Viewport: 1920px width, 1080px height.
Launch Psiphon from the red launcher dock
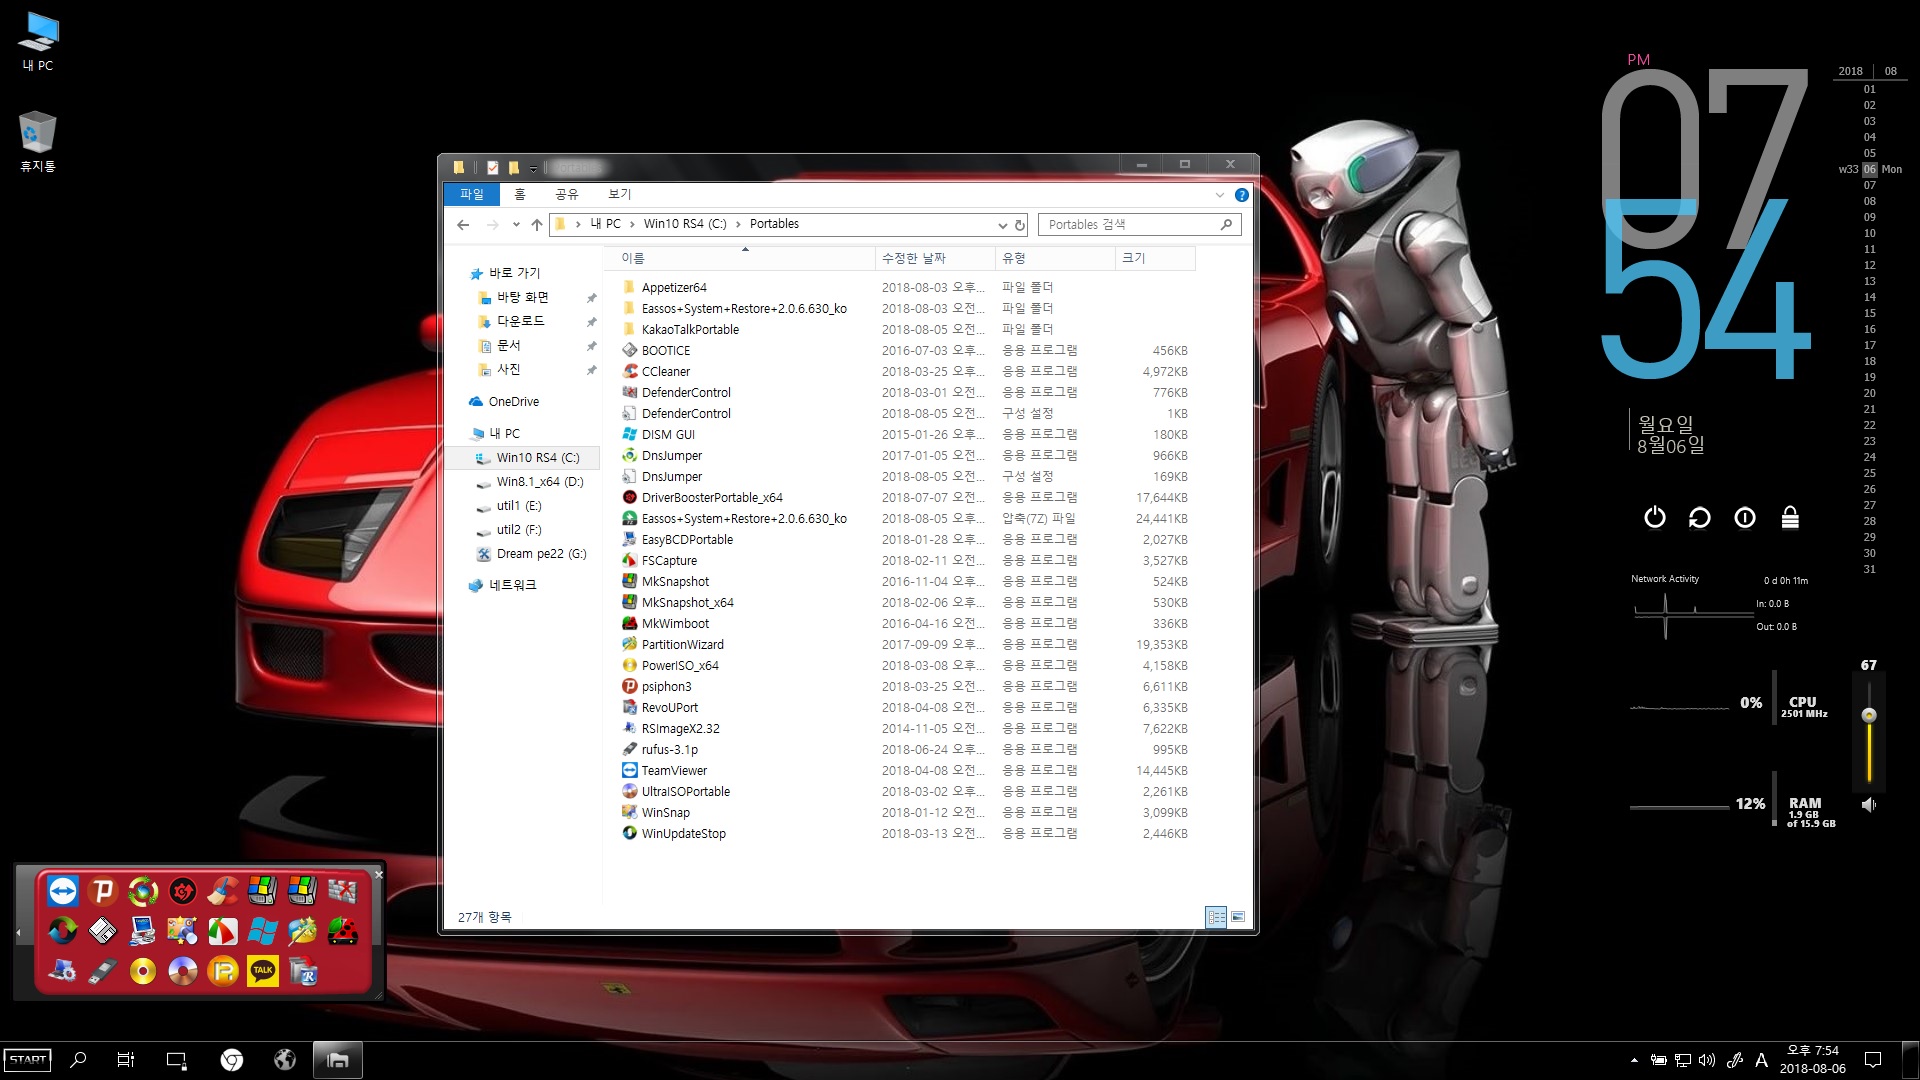pyautogui.click(x=103, y=891)
